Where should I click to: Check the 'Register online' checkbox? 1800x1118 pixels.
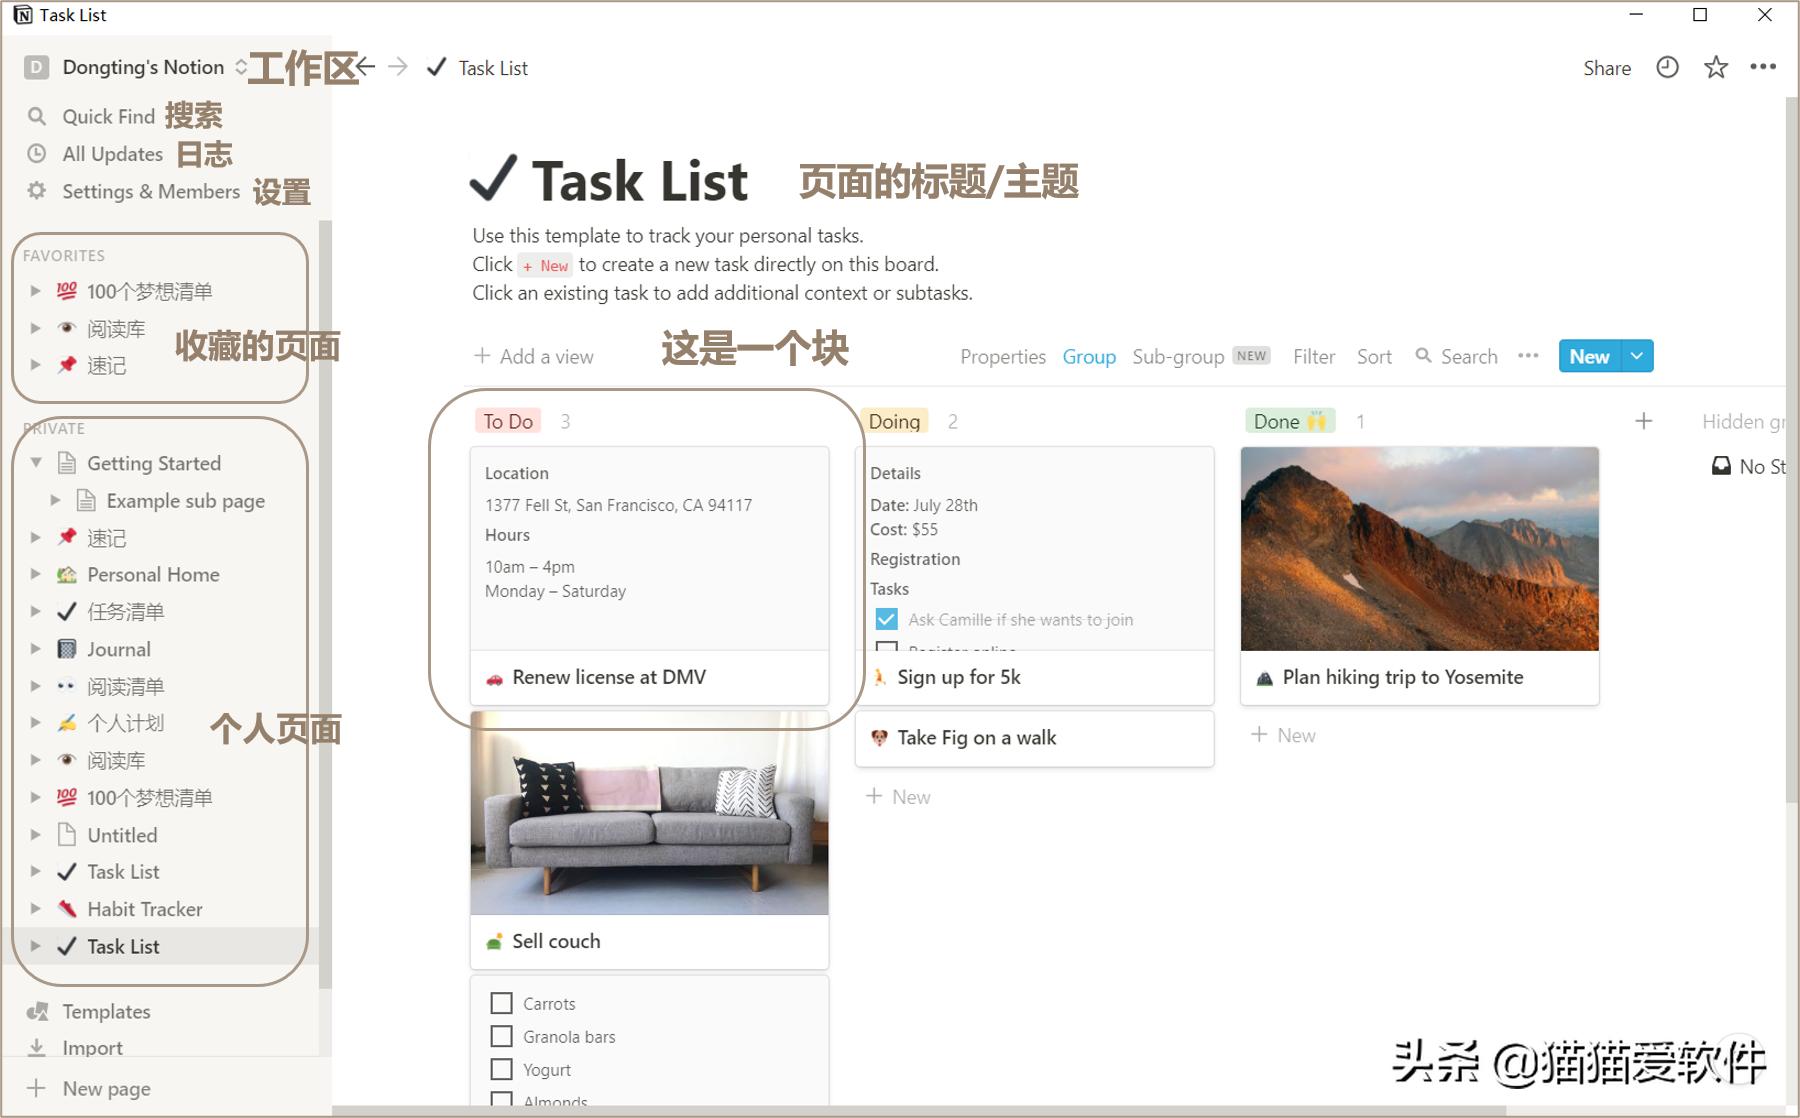[x=886, y=651]
